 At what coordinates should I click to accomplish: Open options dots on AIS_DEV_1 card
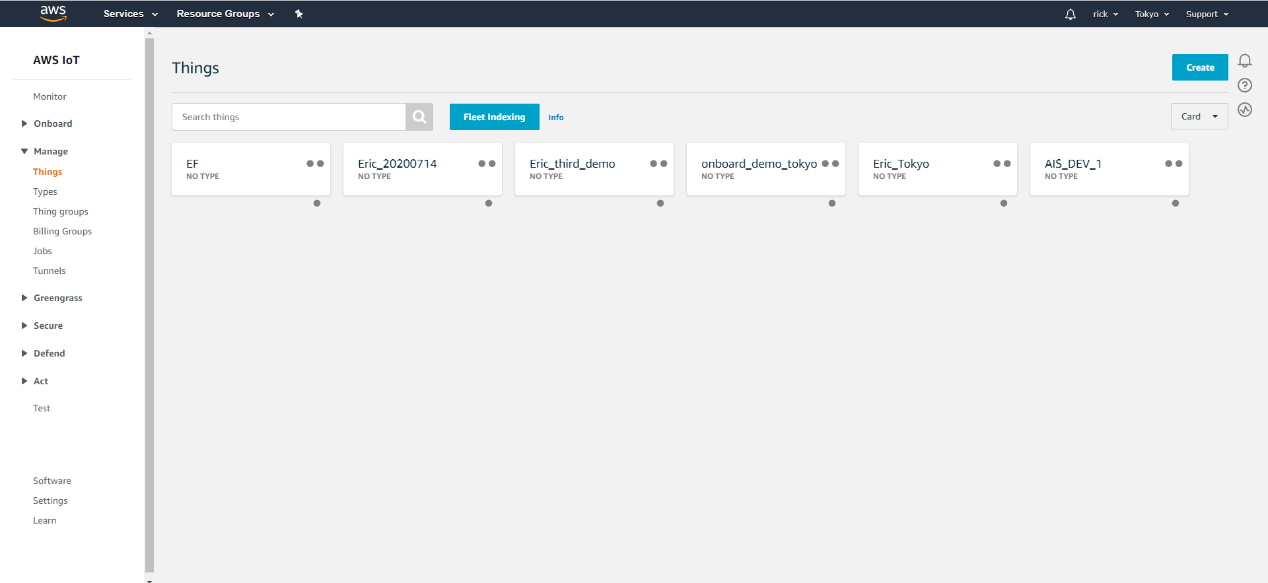tap(1174, 163)
